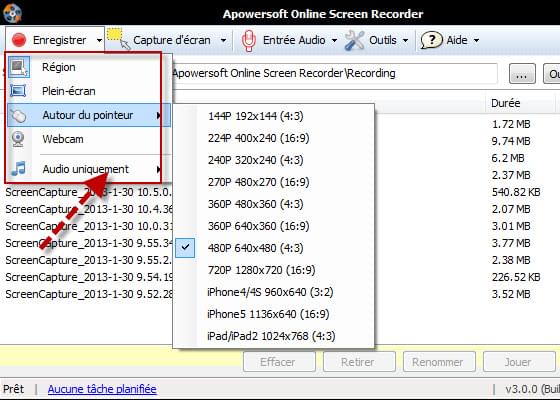This screenshot has height=400, width=560.
Task: Expand the Audio uniquement submenu arrow
Action: [x=159, y=169]
